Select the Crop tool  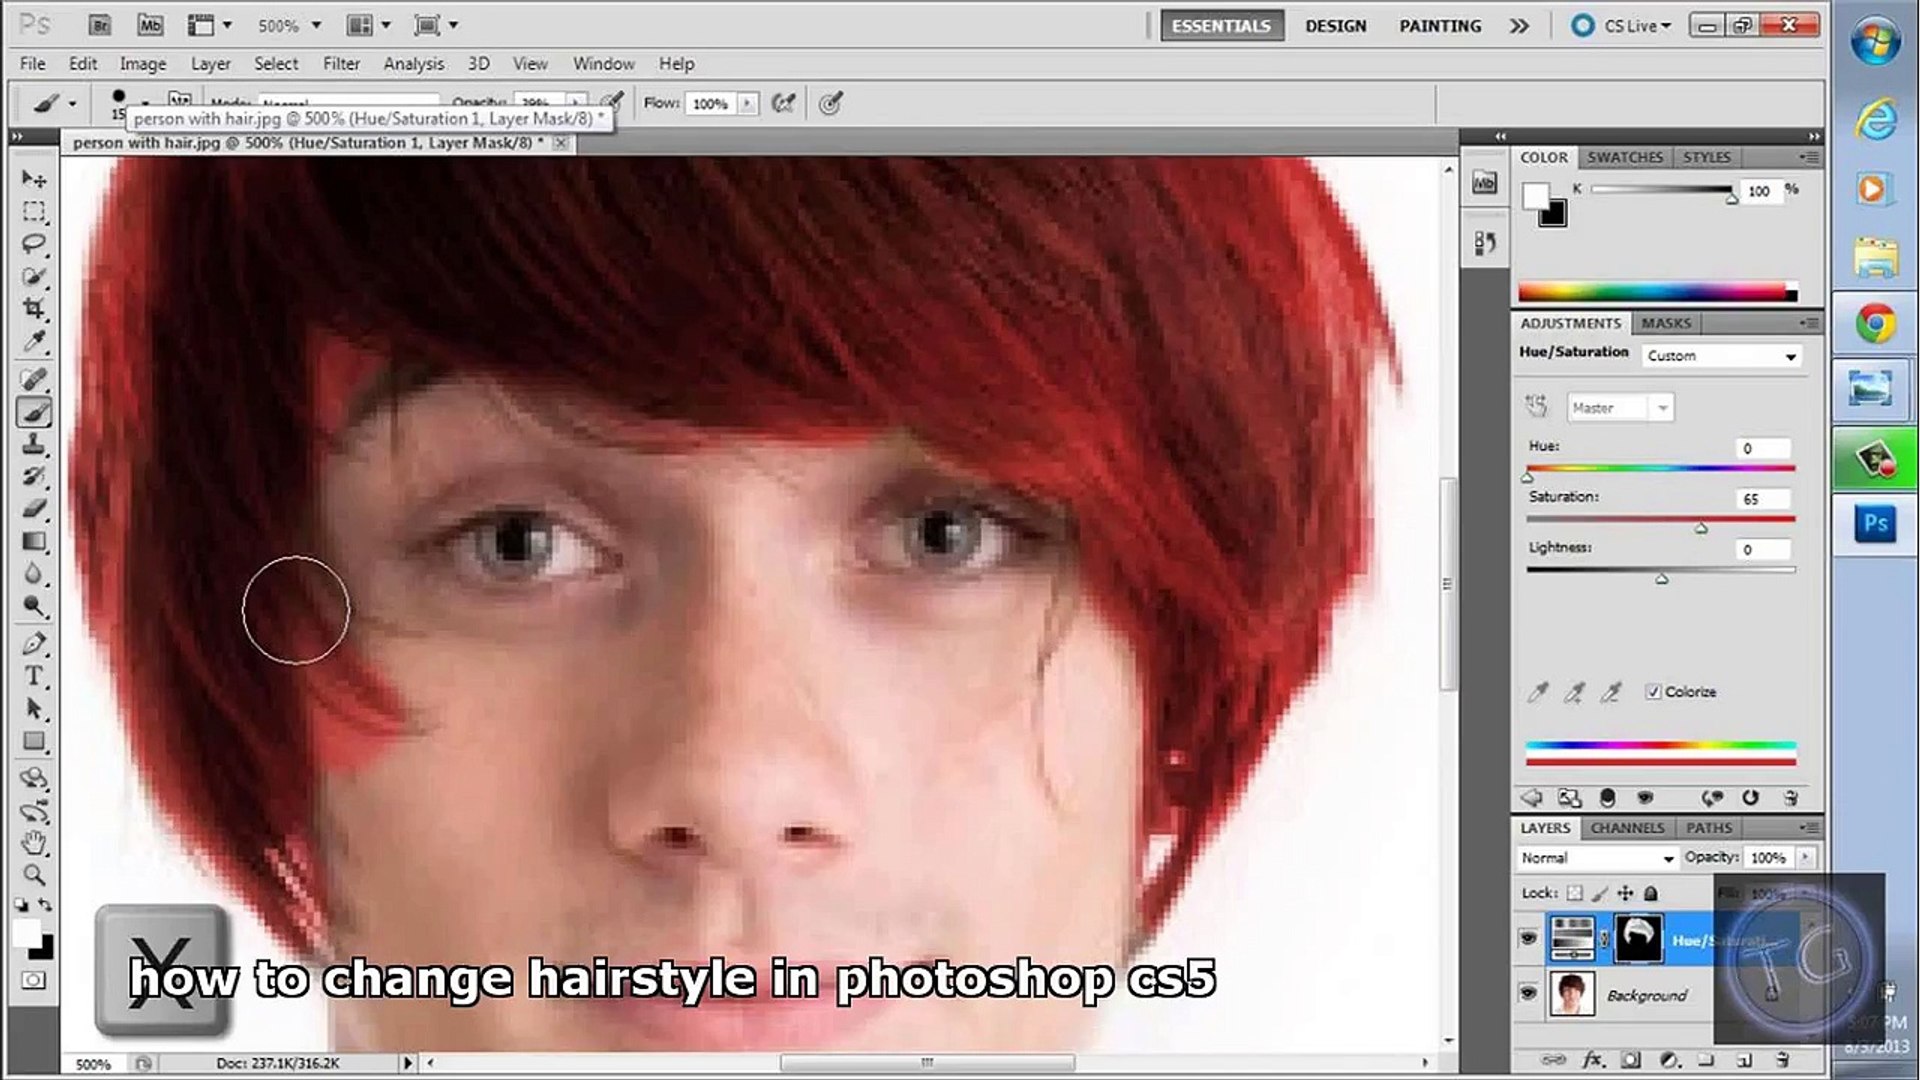(x=34, y=309)
